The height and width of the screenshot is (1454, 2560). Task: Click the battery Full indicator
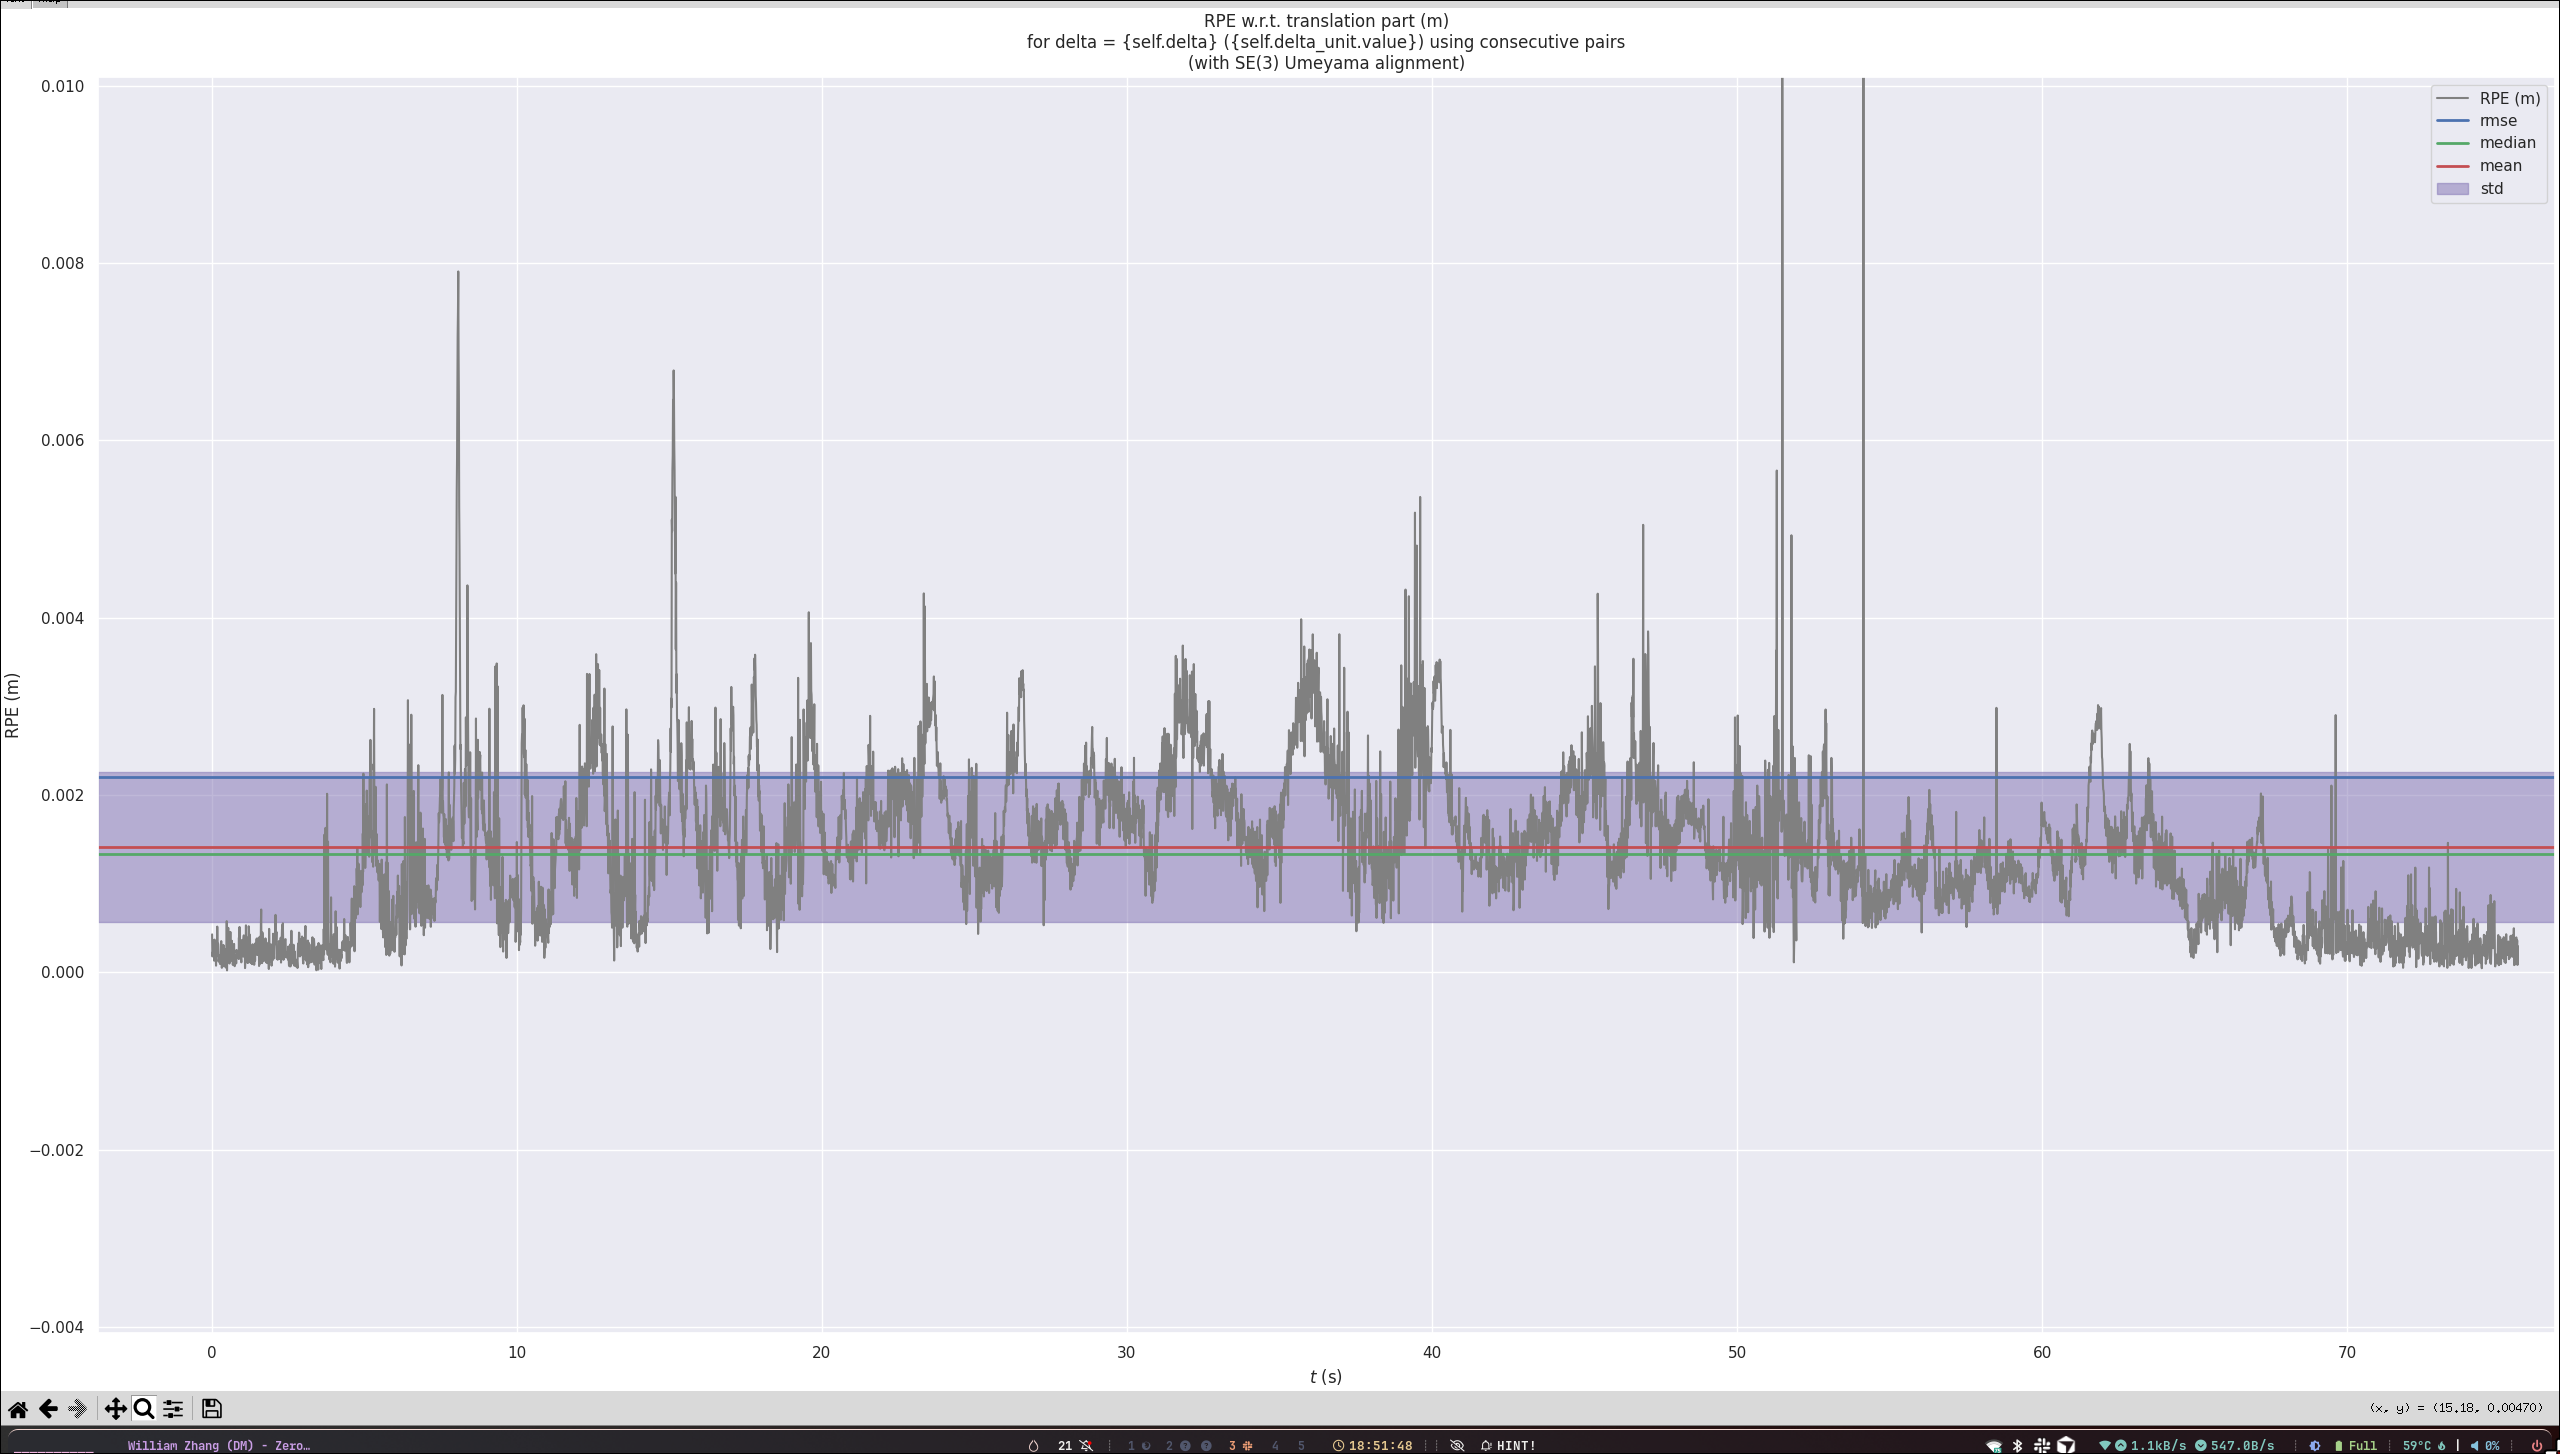tap(2356, 1445)
